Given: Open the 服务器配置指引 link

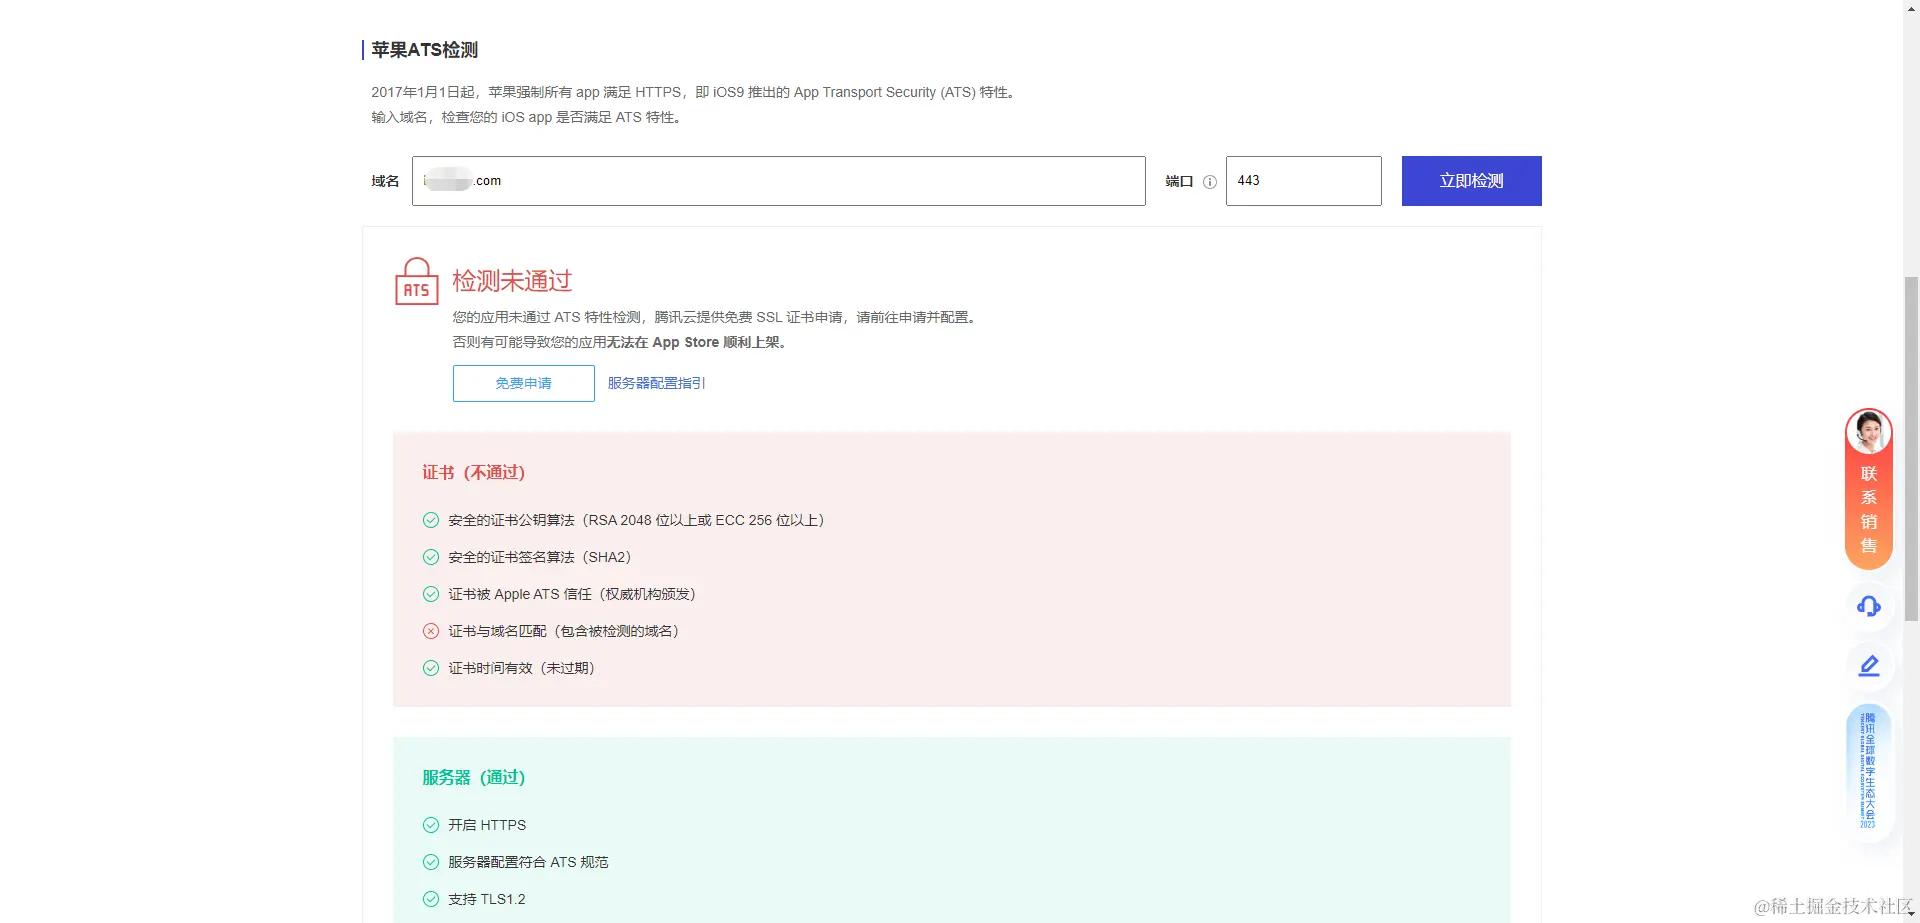Looking at the screenshot, I should [x=656, y=383].
